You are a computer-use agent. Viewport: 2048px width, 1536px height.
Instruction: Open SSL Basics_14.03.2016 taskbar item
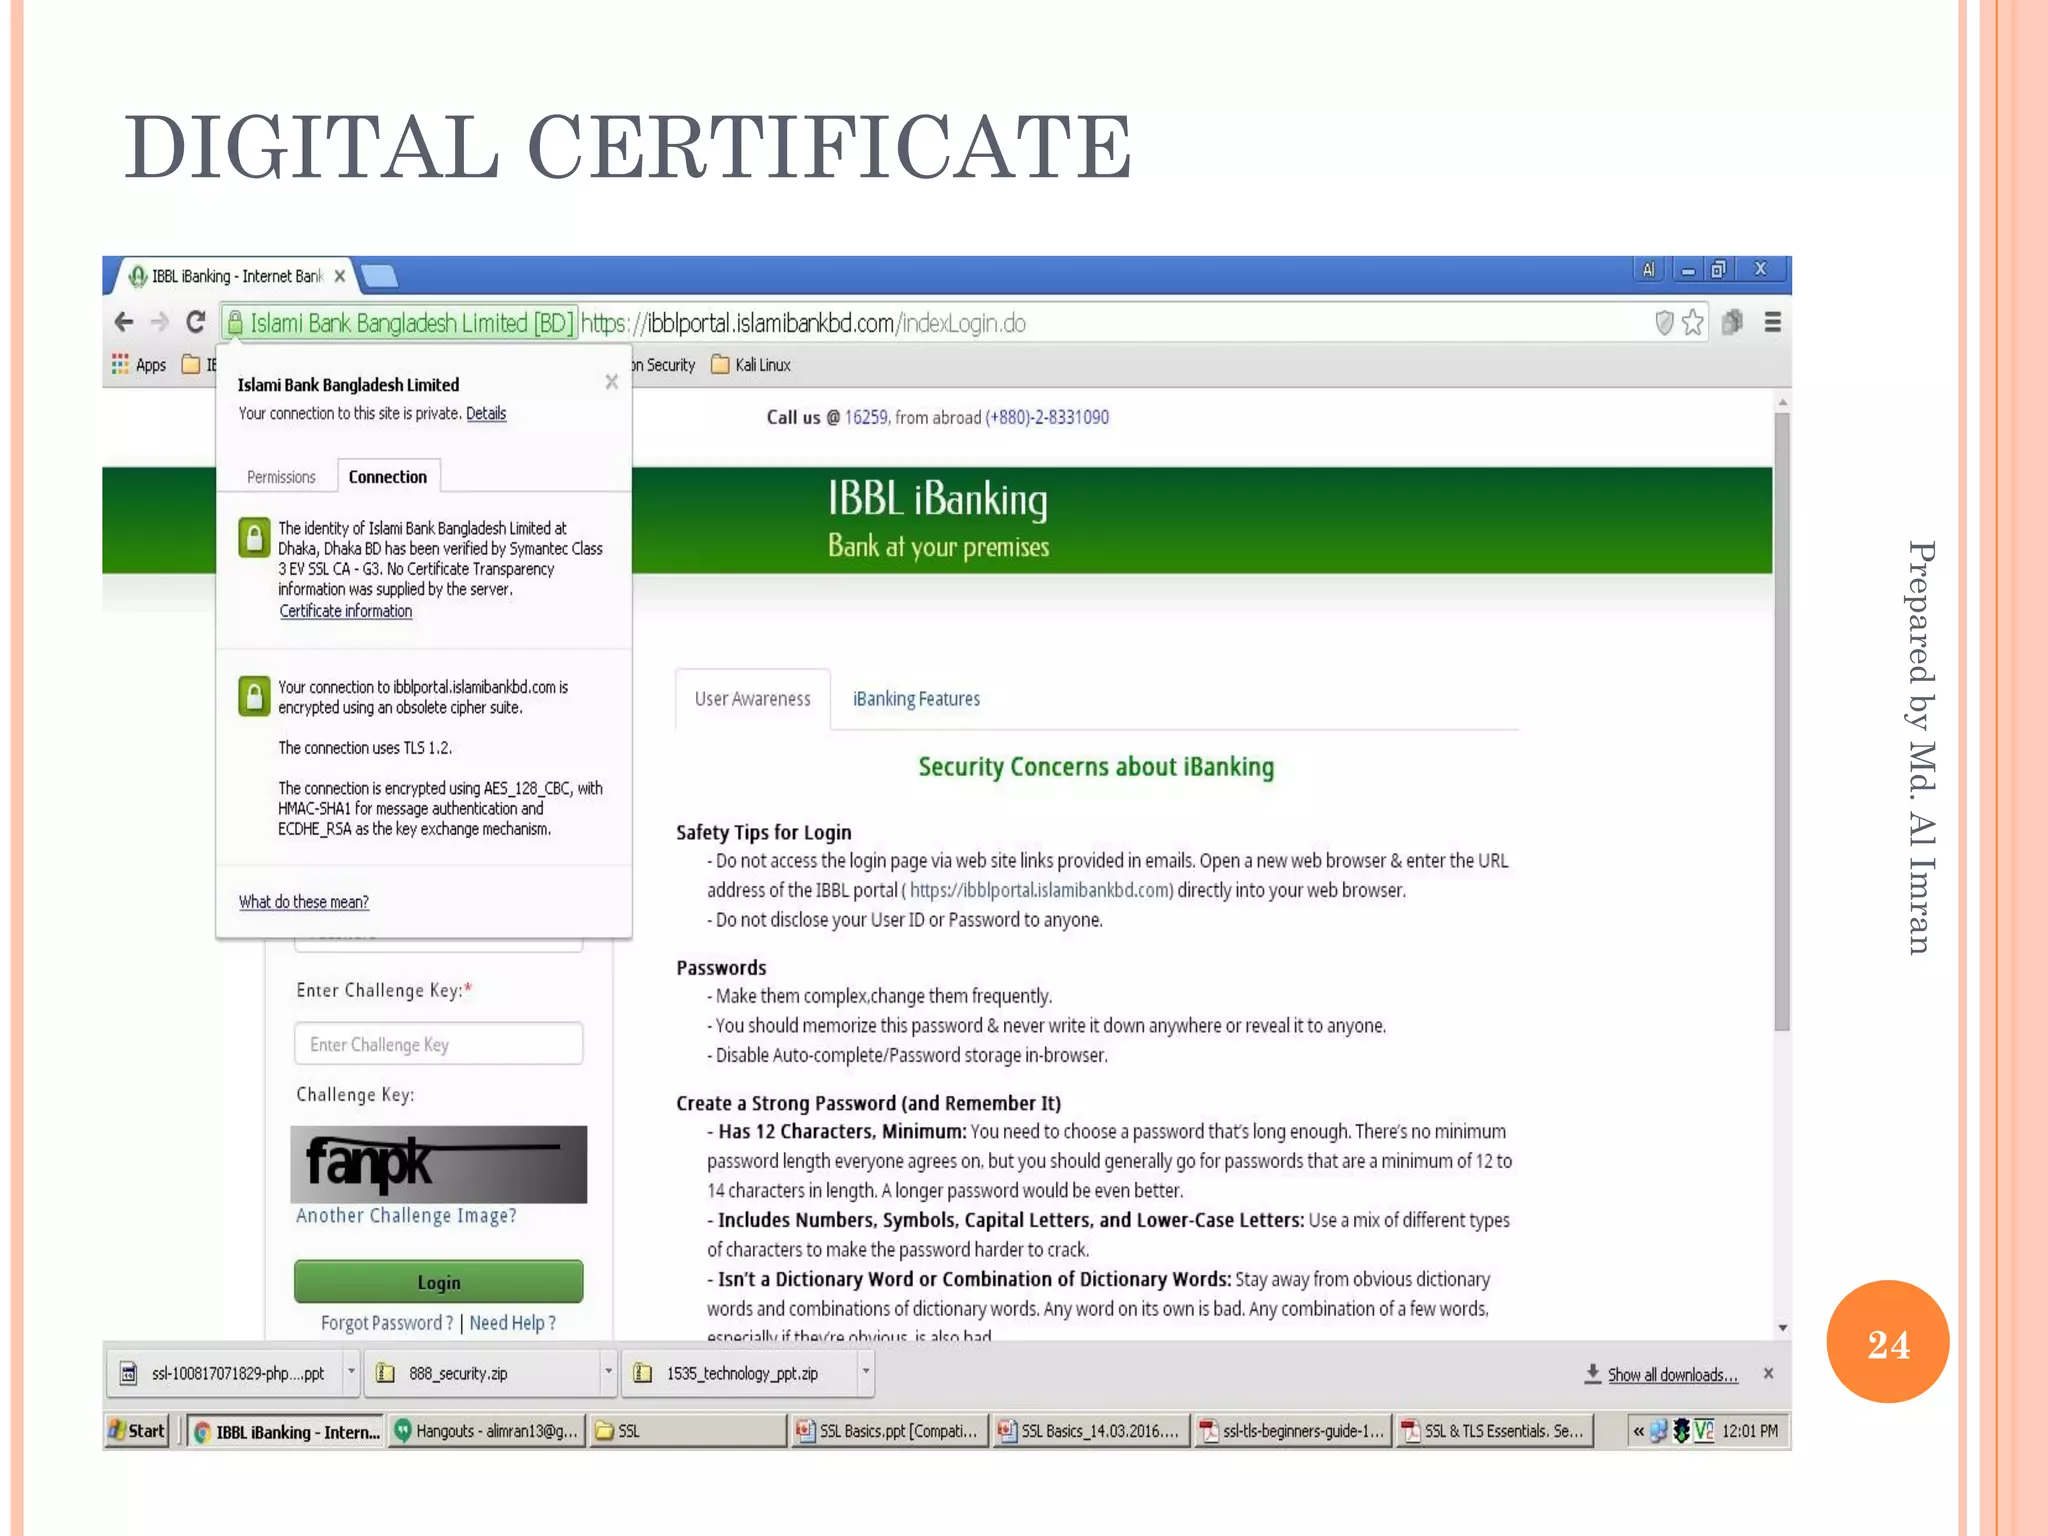point(1090,1431)
